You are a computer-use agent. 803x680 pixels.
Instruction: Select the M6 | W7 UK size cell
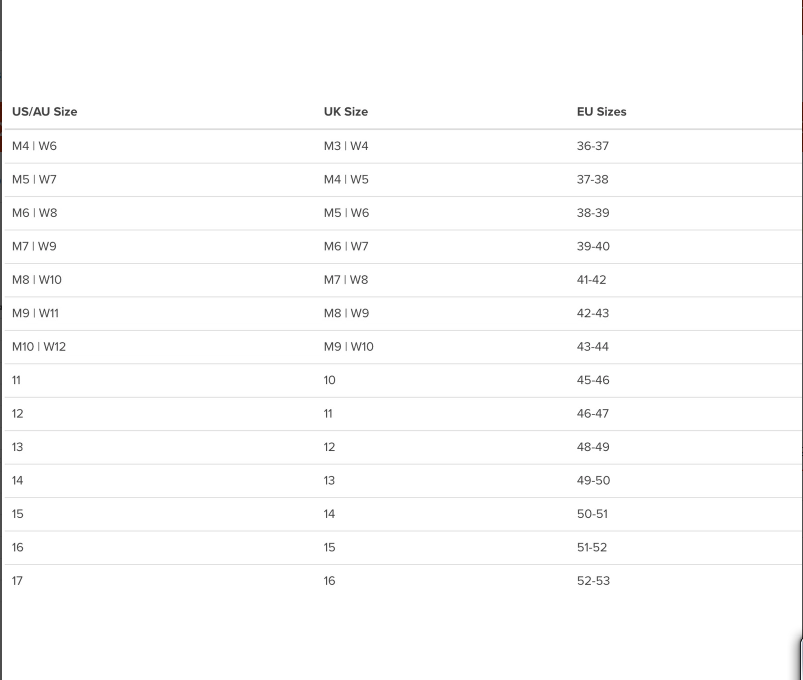[346, 247]
